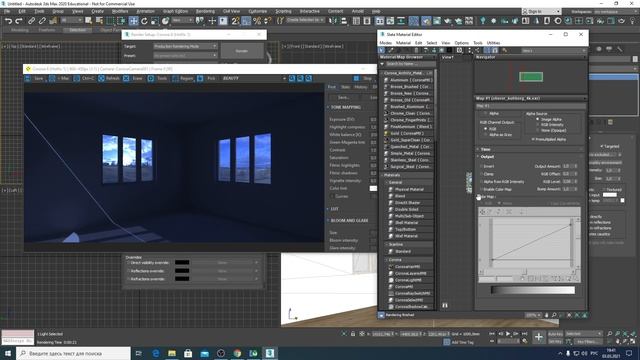640x360 pixels.
Task: Open the Options menu in Slate editor
Action: tap(461, 43)
